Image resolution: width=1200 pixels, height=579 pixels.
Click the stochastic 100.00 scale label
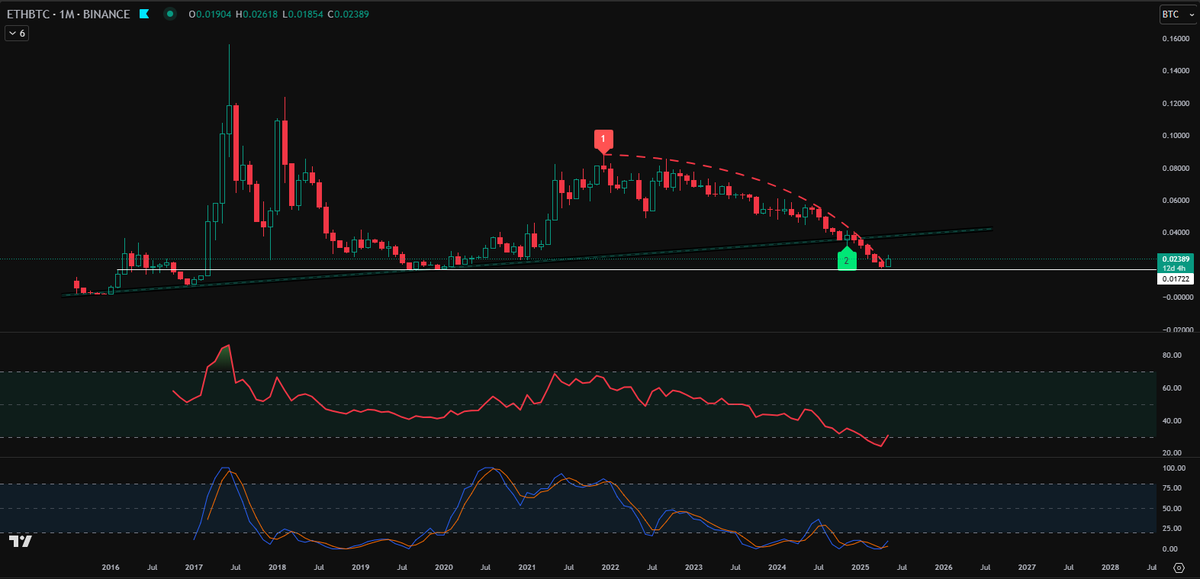click(1175, 468)
